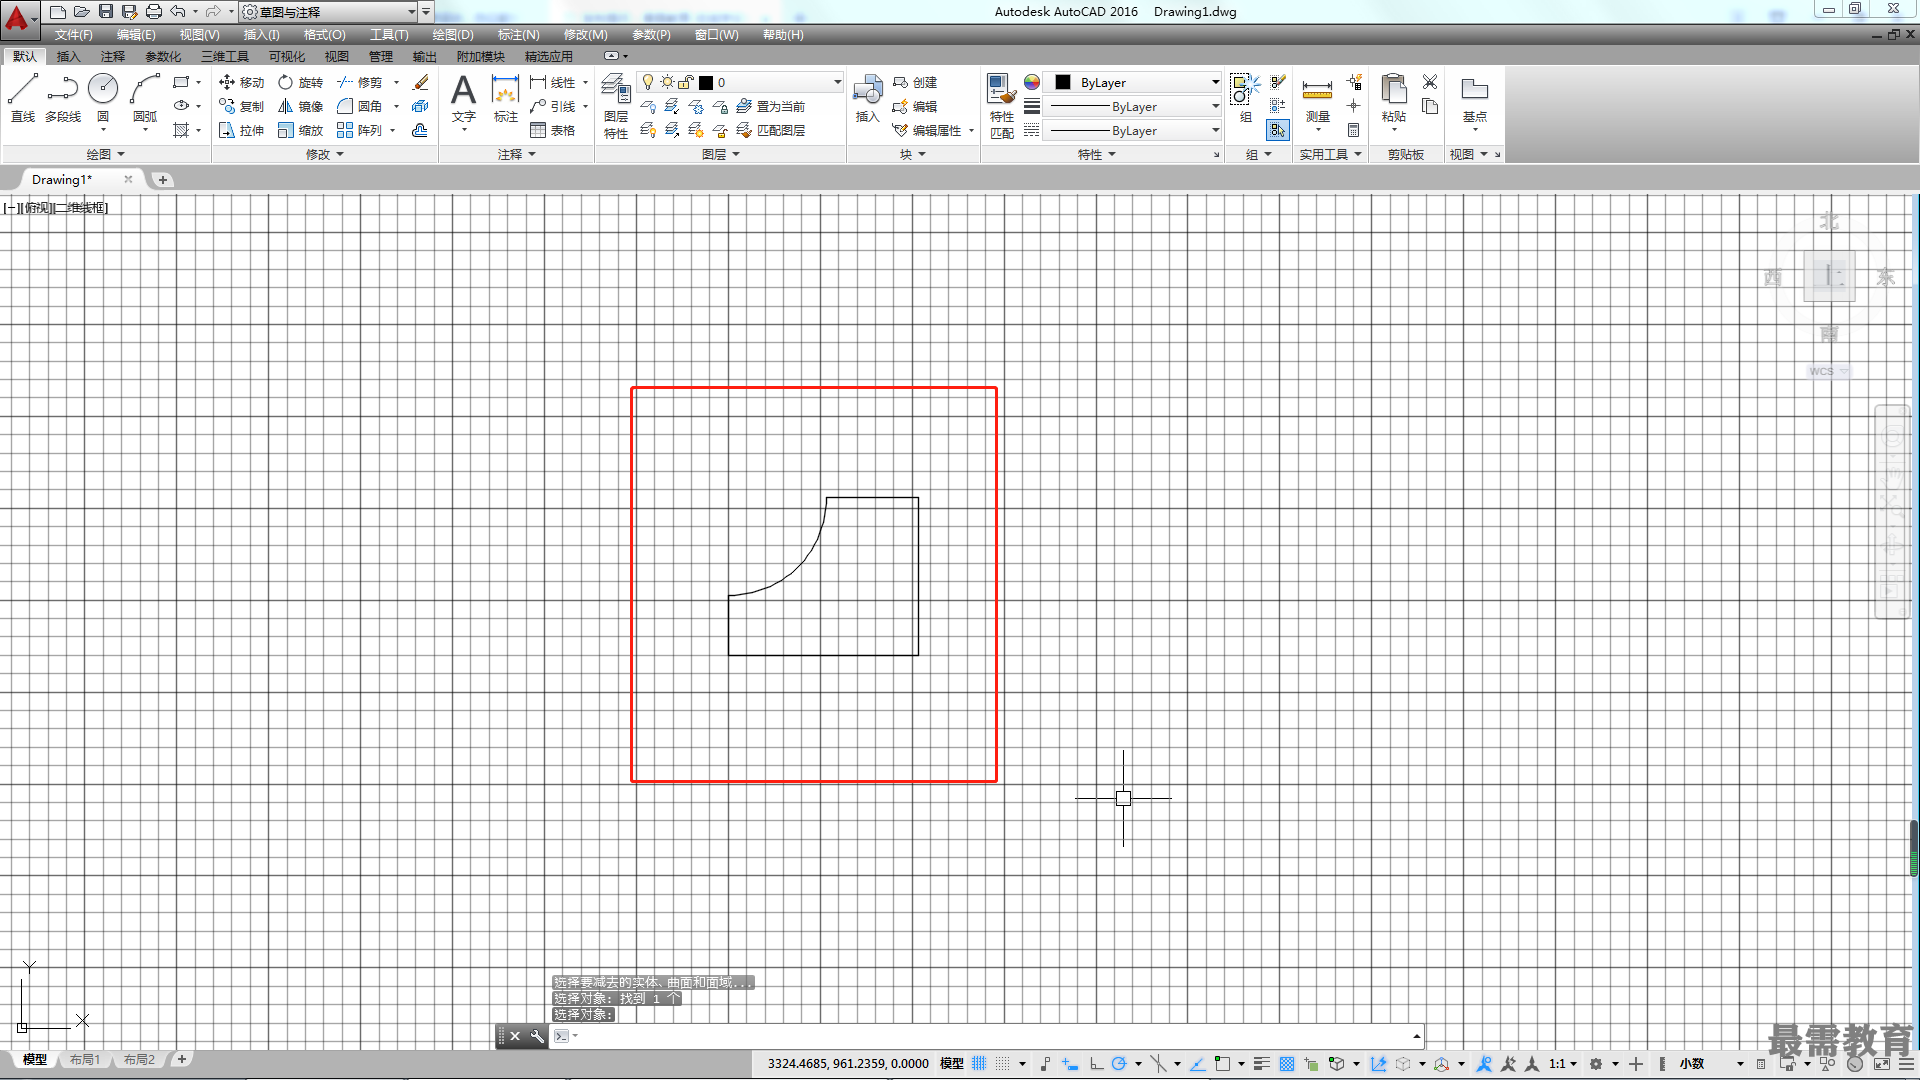
Task: Open the 绘图(D) menu
Action: pyautogui.click(x=453, y=35)
